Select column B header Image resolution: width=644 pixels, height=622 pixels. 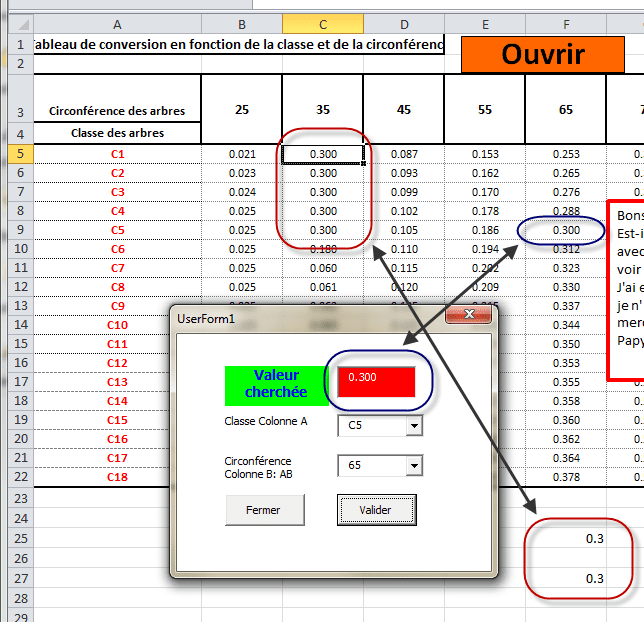(x=242, y=24)
